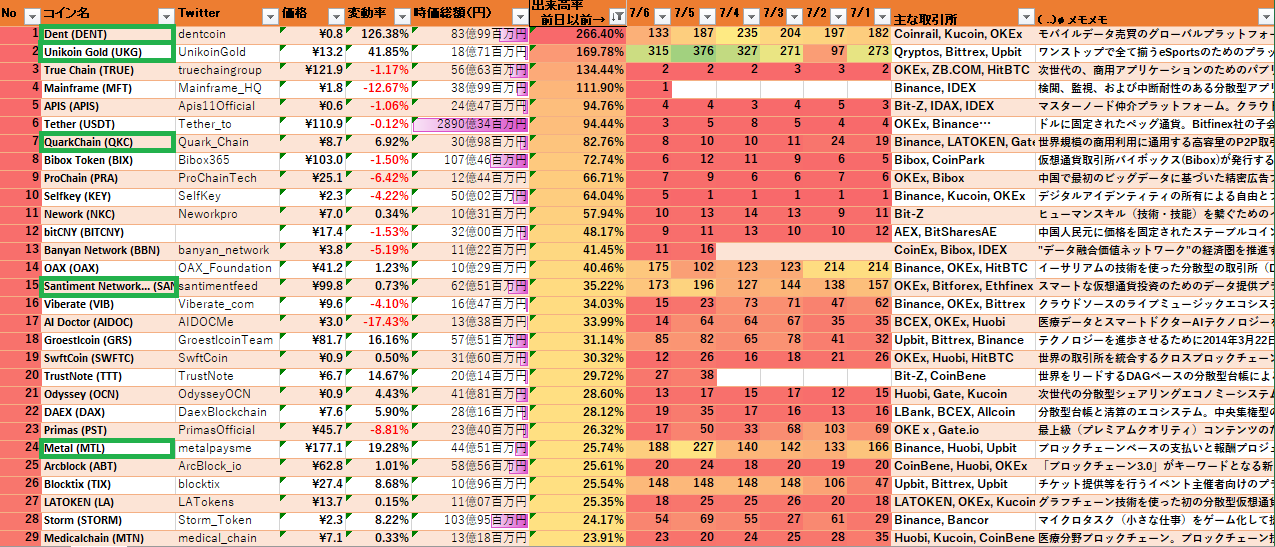
Task: Open the コイン名 column filter dropdown
Action: pyautogui.click(x=166, y=16)
